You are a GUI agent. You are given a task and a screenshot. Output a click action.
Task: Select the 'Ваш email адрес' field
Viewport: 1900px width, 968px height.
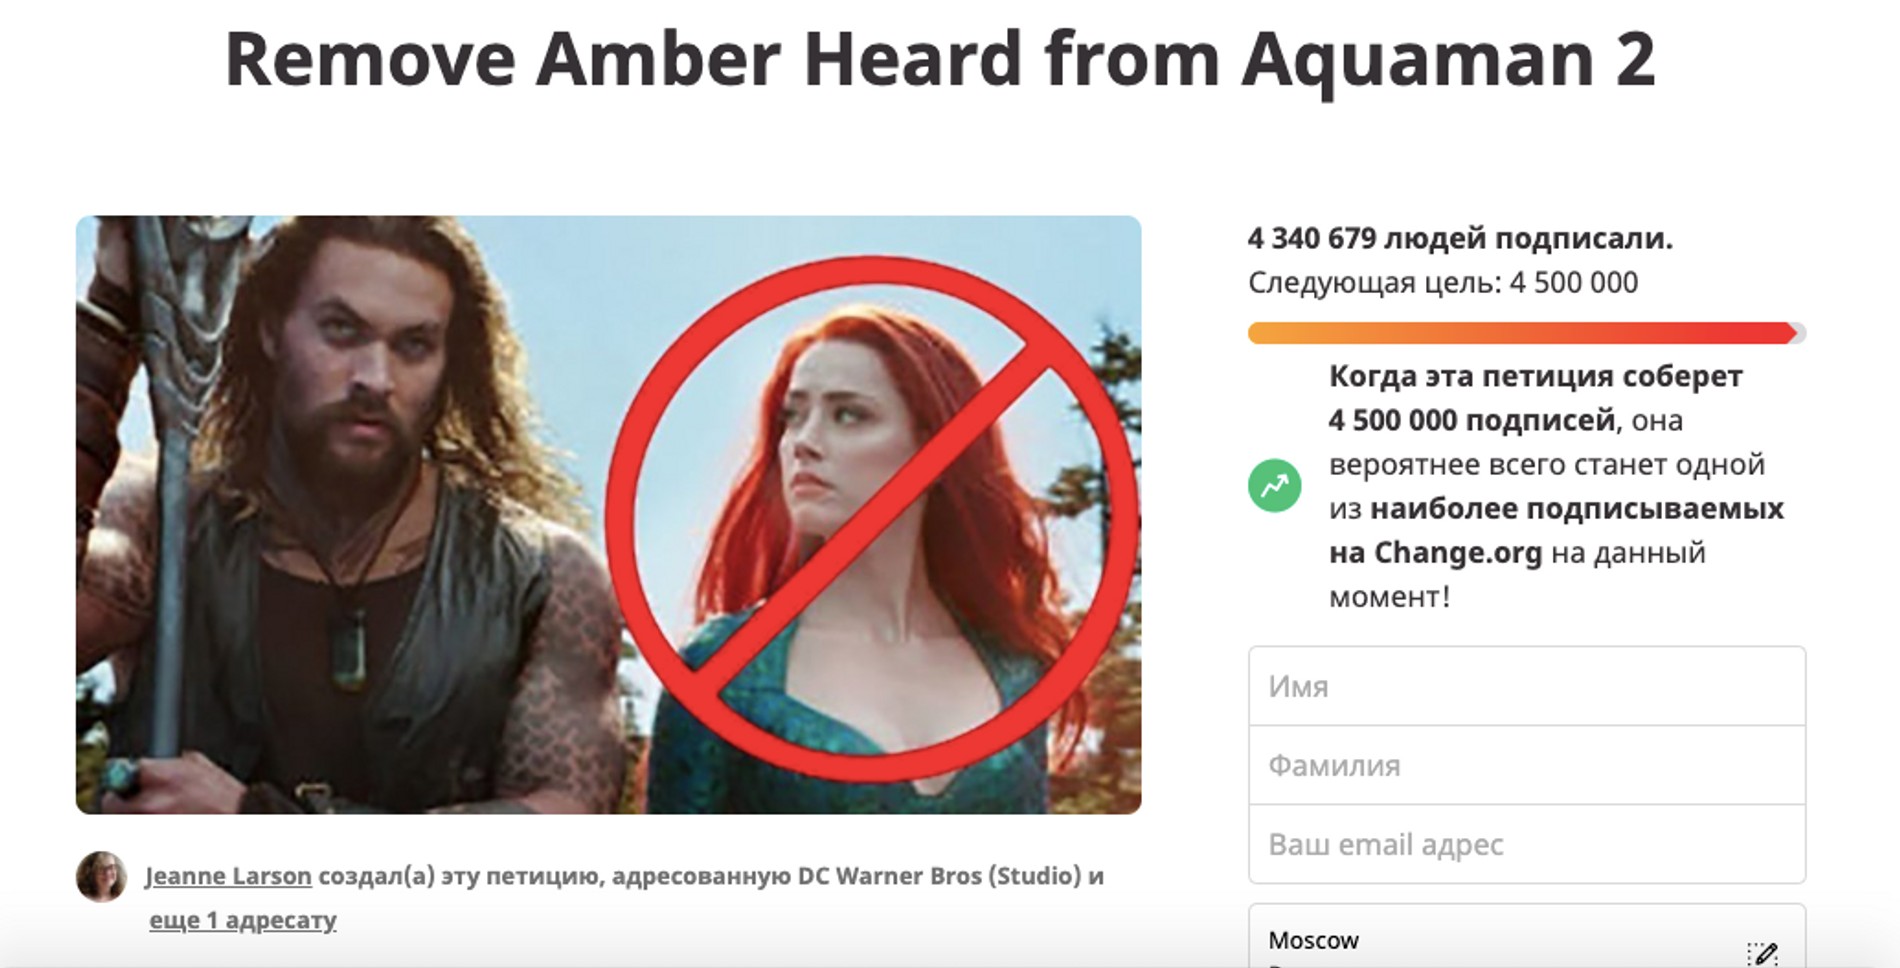coord(1527,844)
